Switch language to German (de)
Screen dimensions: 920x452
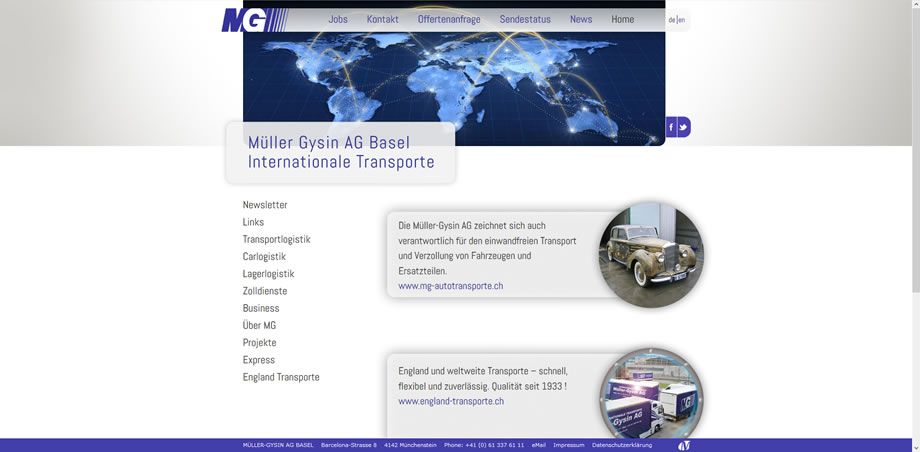coord(672,20)
